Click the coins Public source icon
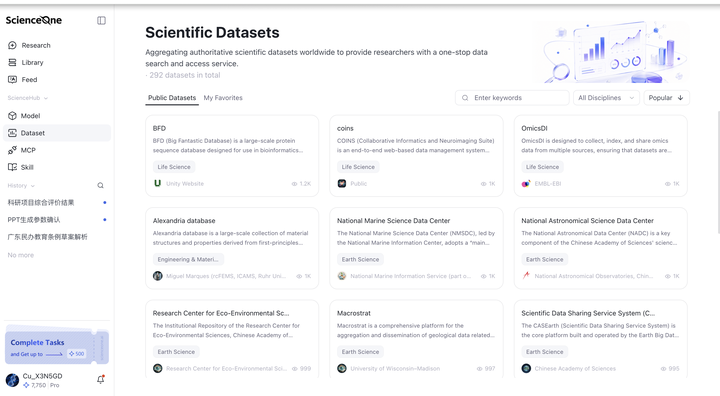720x396 pixels. [x=342, y=183]
